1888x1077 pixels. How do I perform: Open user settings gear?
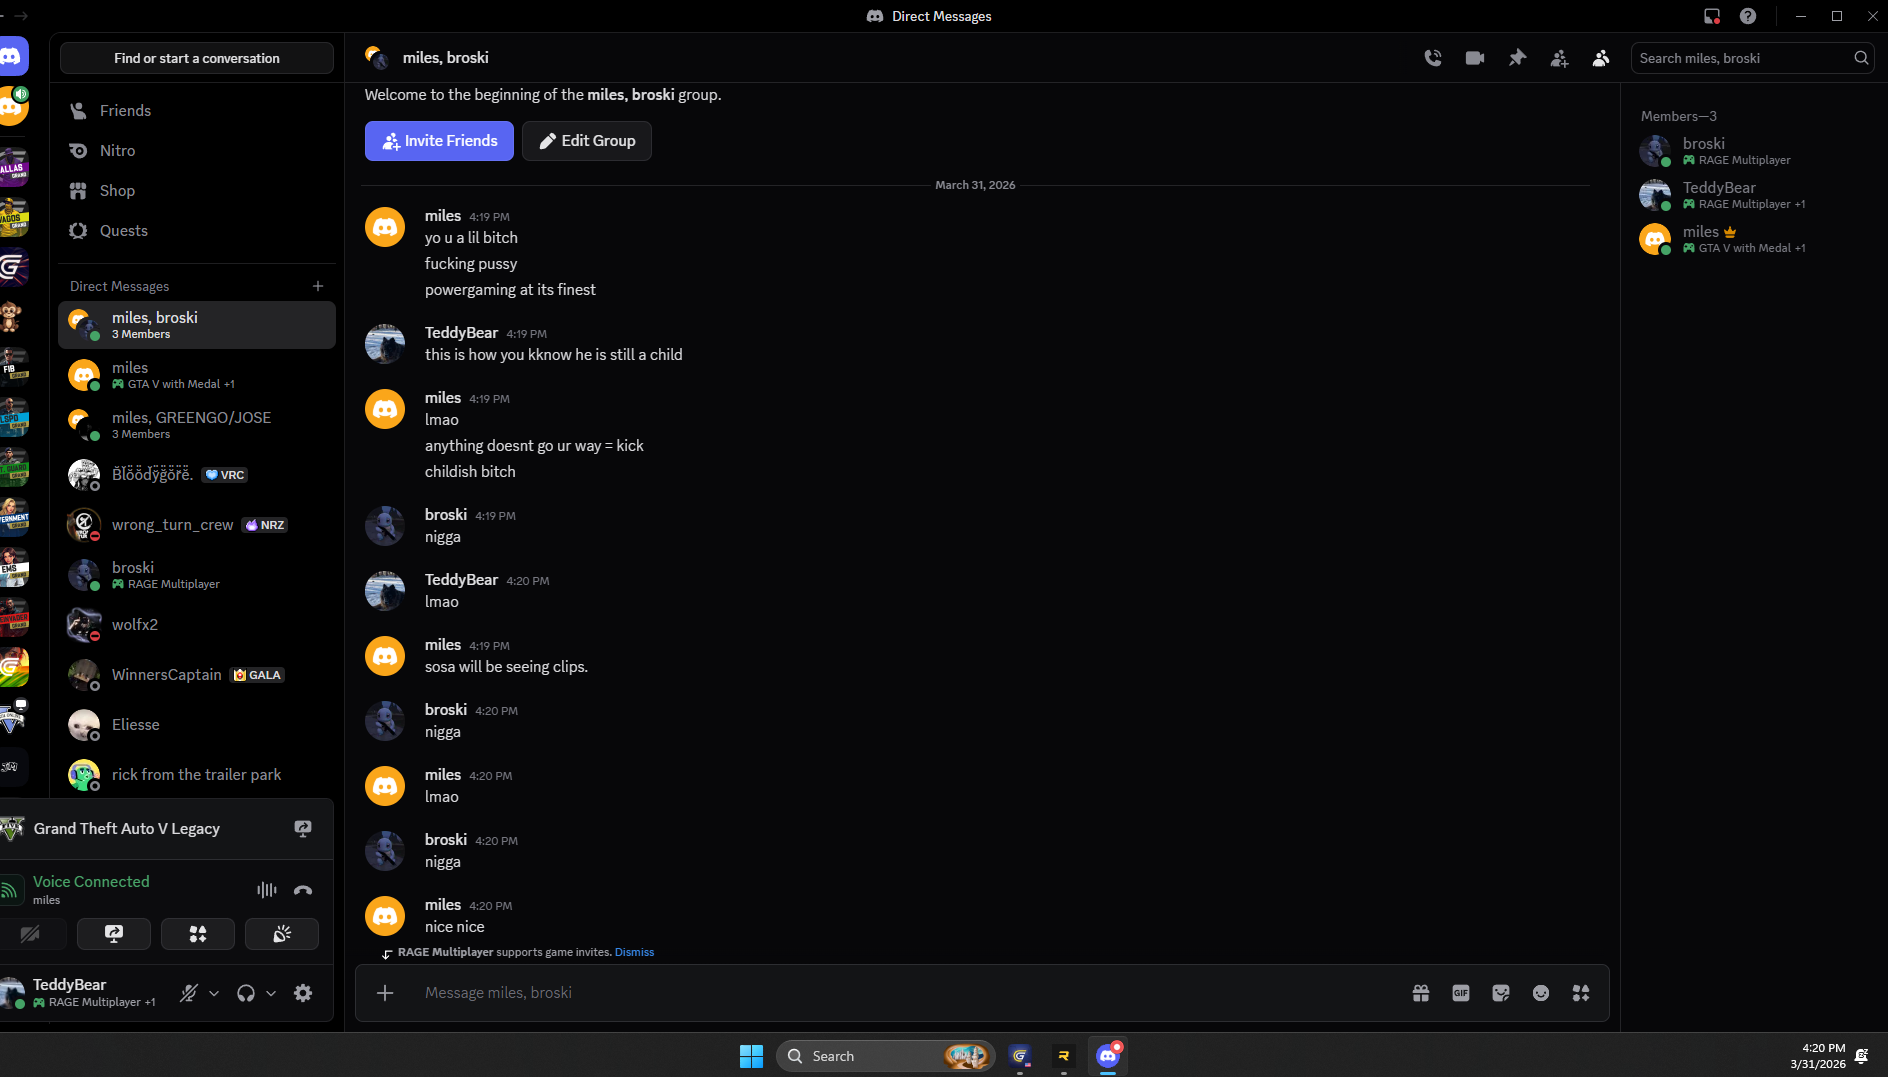tap(303, 993)
